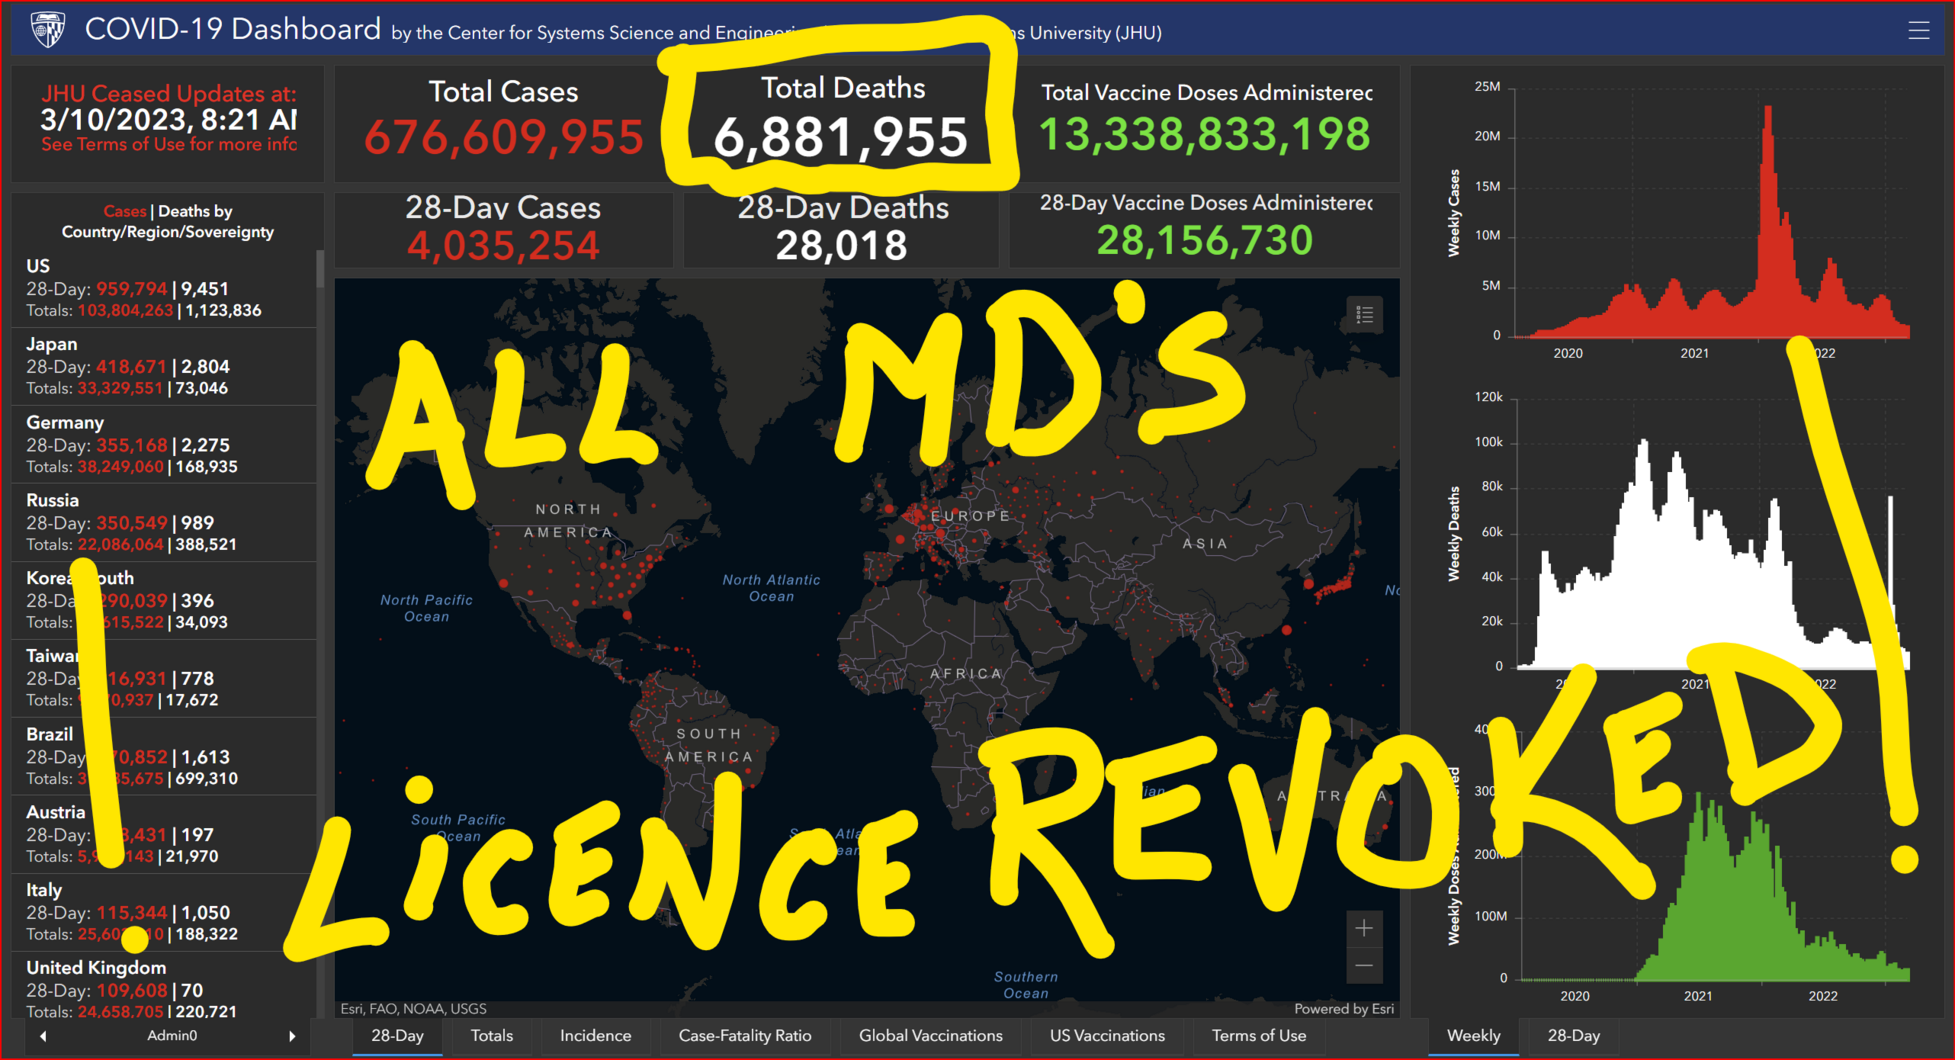Image resolution: width=1955 pixels, height=1060 pixels.
Task: Switch charts to 28-Day view
Action: click(x=1573, y=1036)
